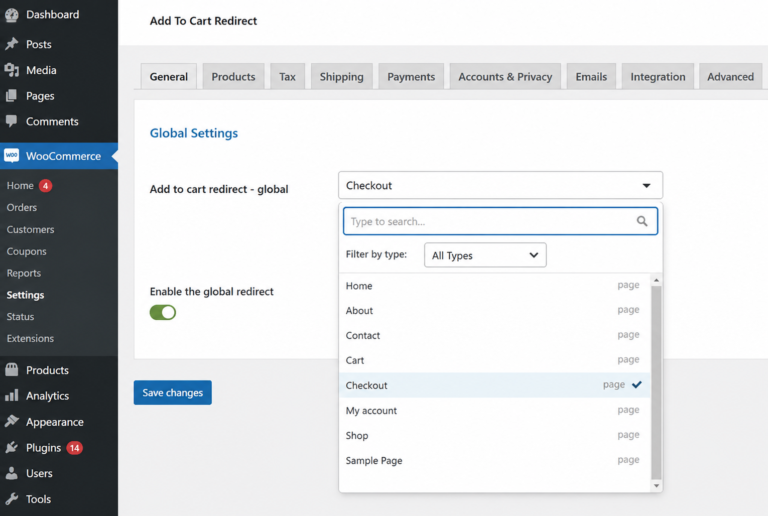Image resolution: width=768 pixels, height=516 pixels.
Task: Click the Users person icon
Action: click(11, 473)
